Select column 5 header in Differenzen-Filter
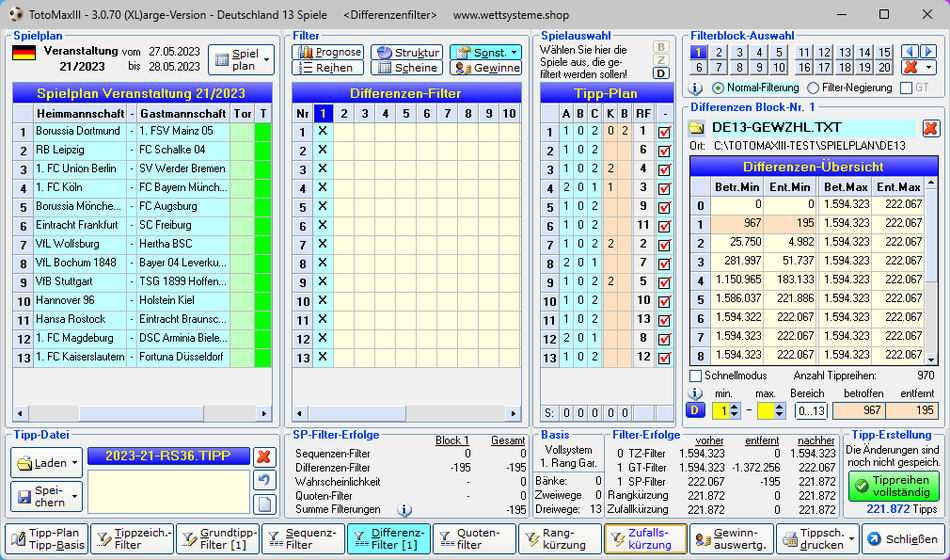950x560 pixels. pos(406,113)
